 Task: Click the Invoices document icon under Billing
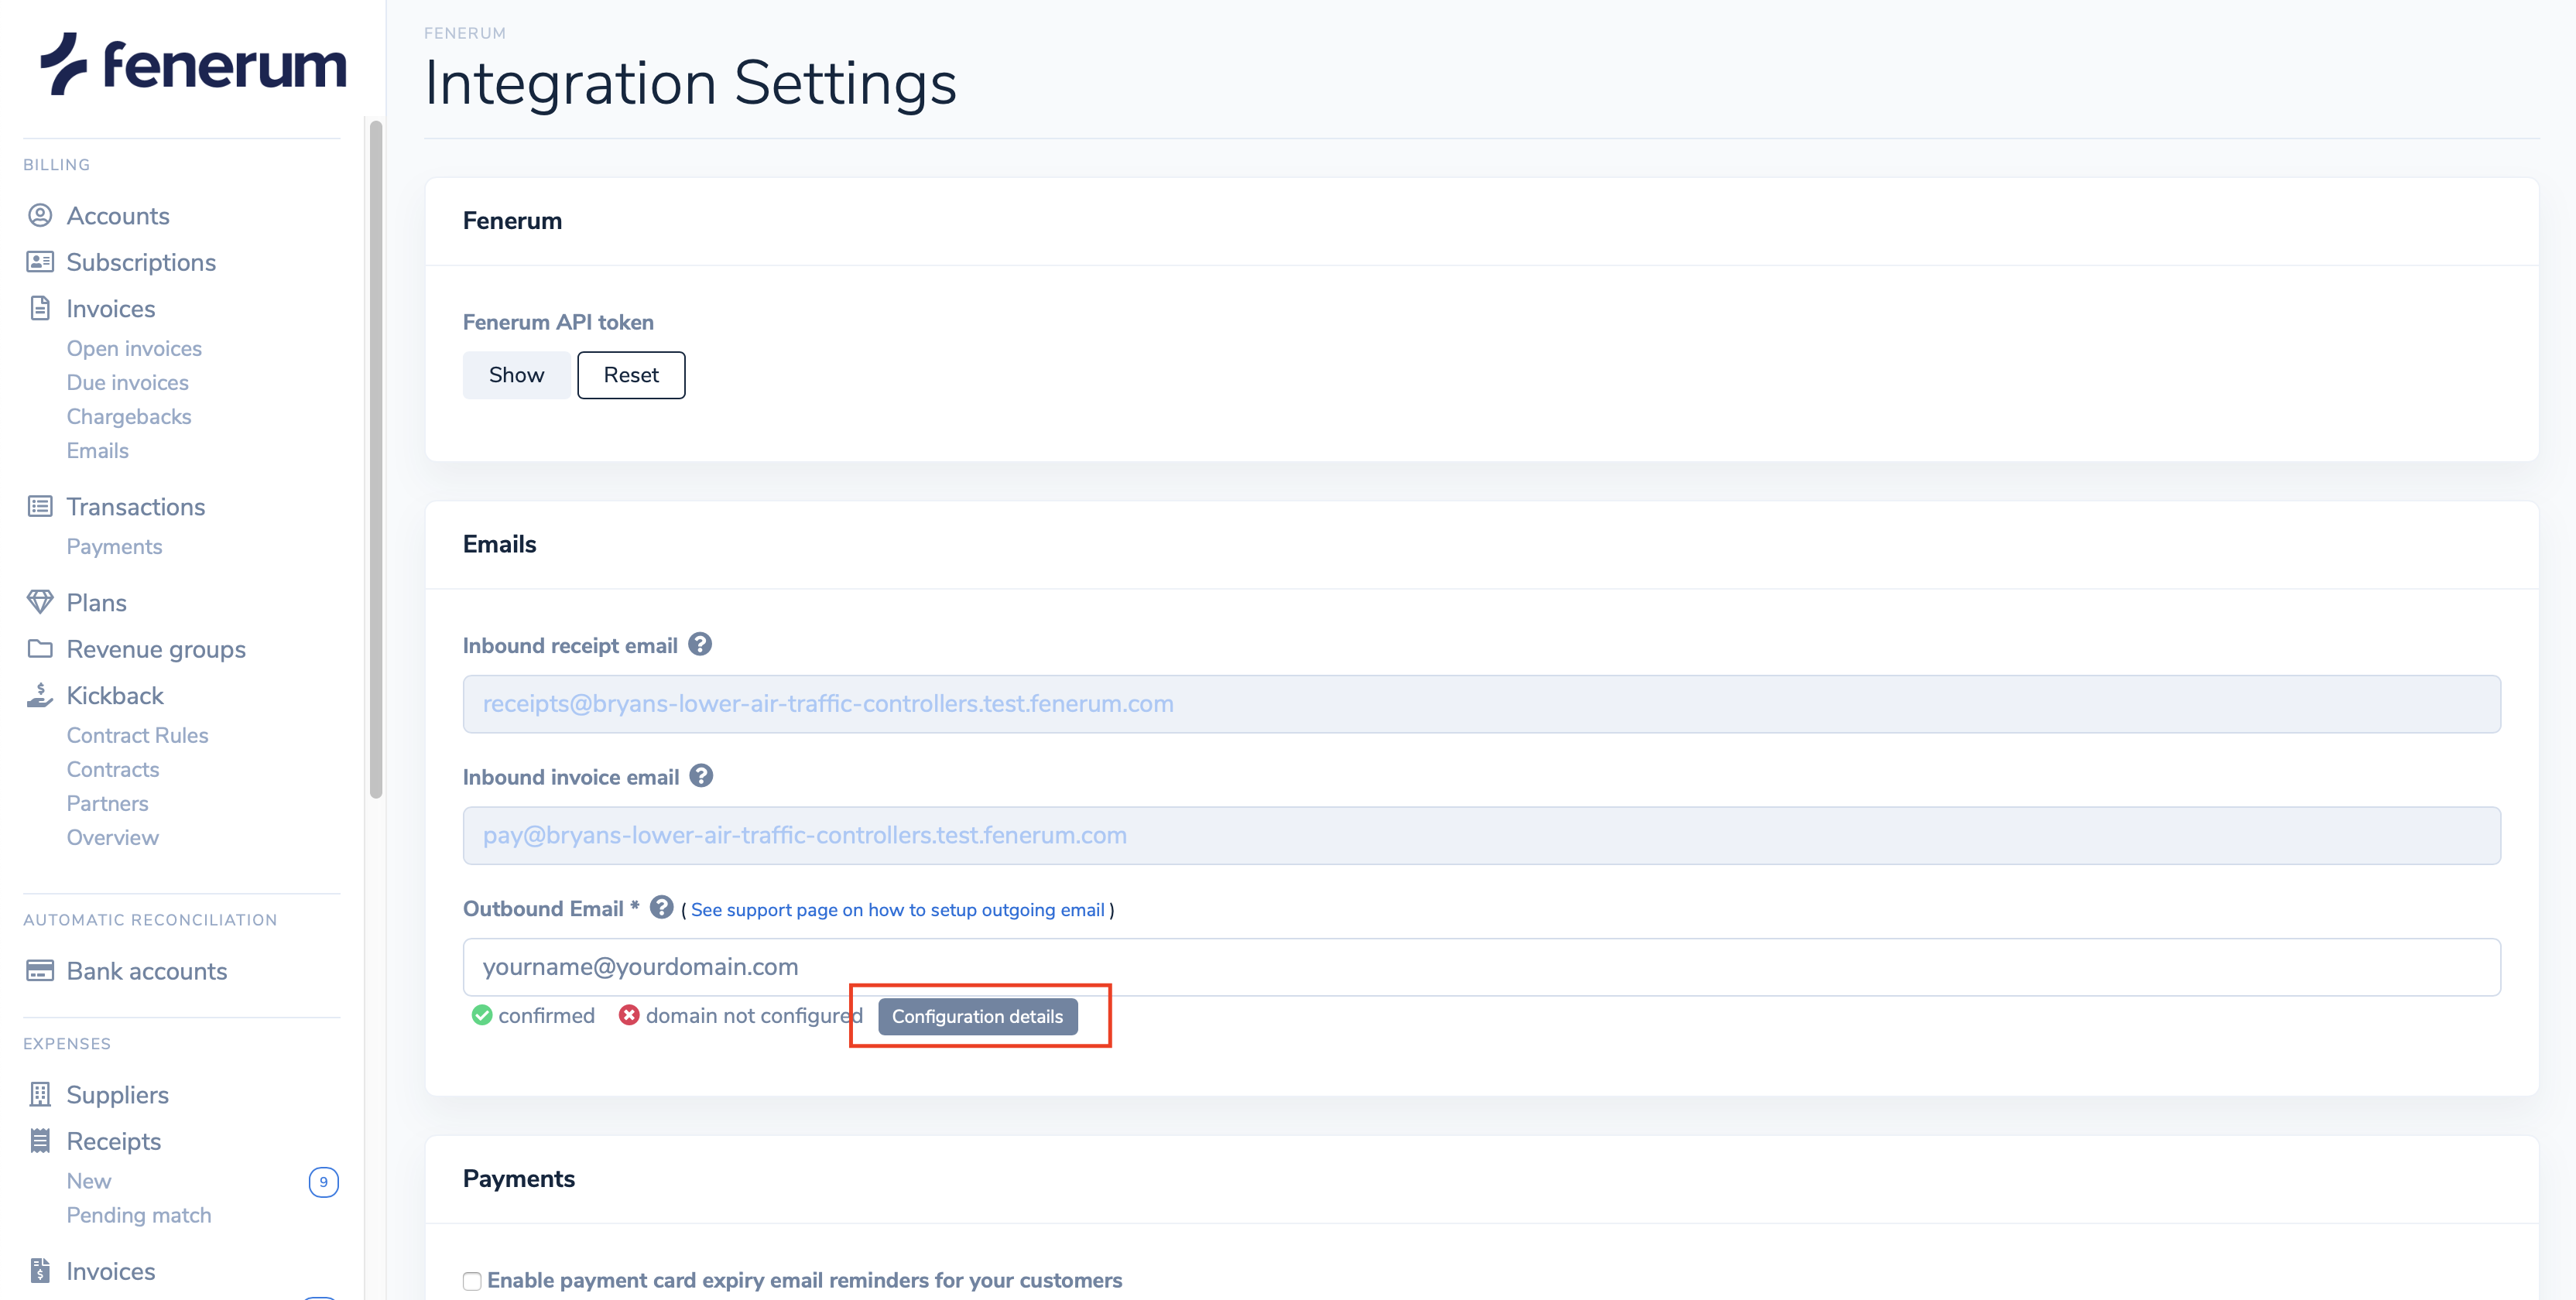click(40, 308)
